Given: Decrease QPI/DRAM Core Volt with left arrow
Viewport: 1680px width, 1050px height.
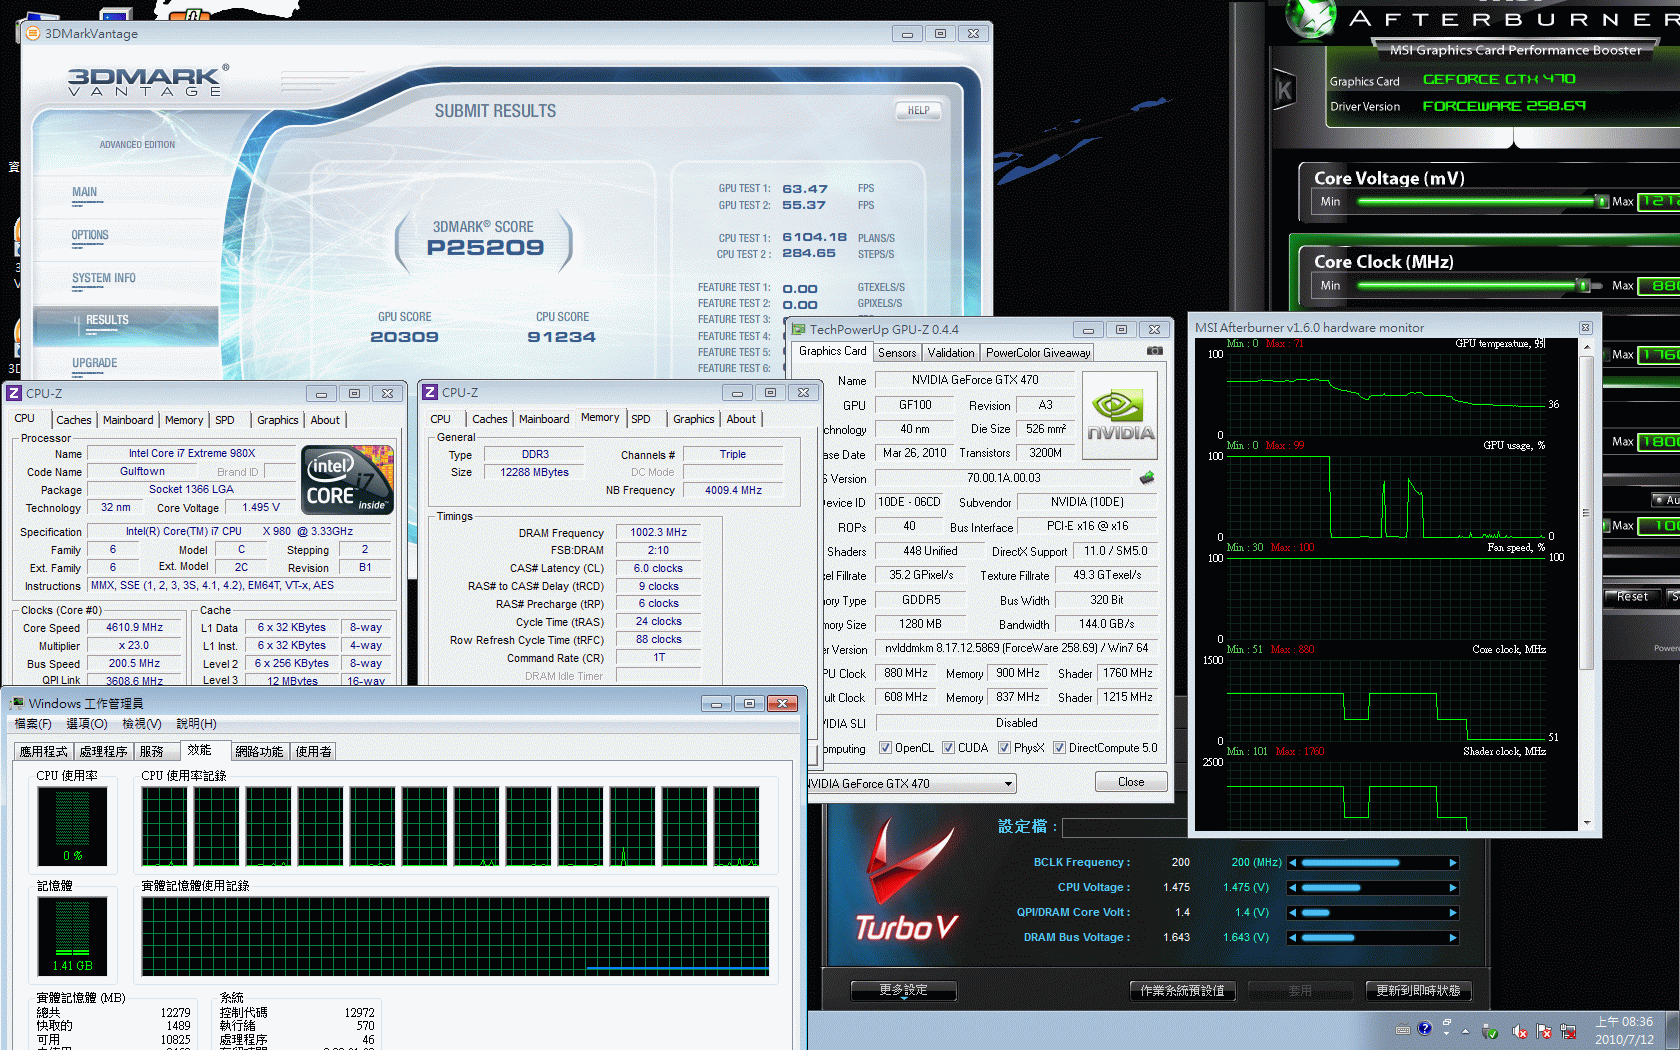Looking at the screenshot, I should tap(1293, 913).
